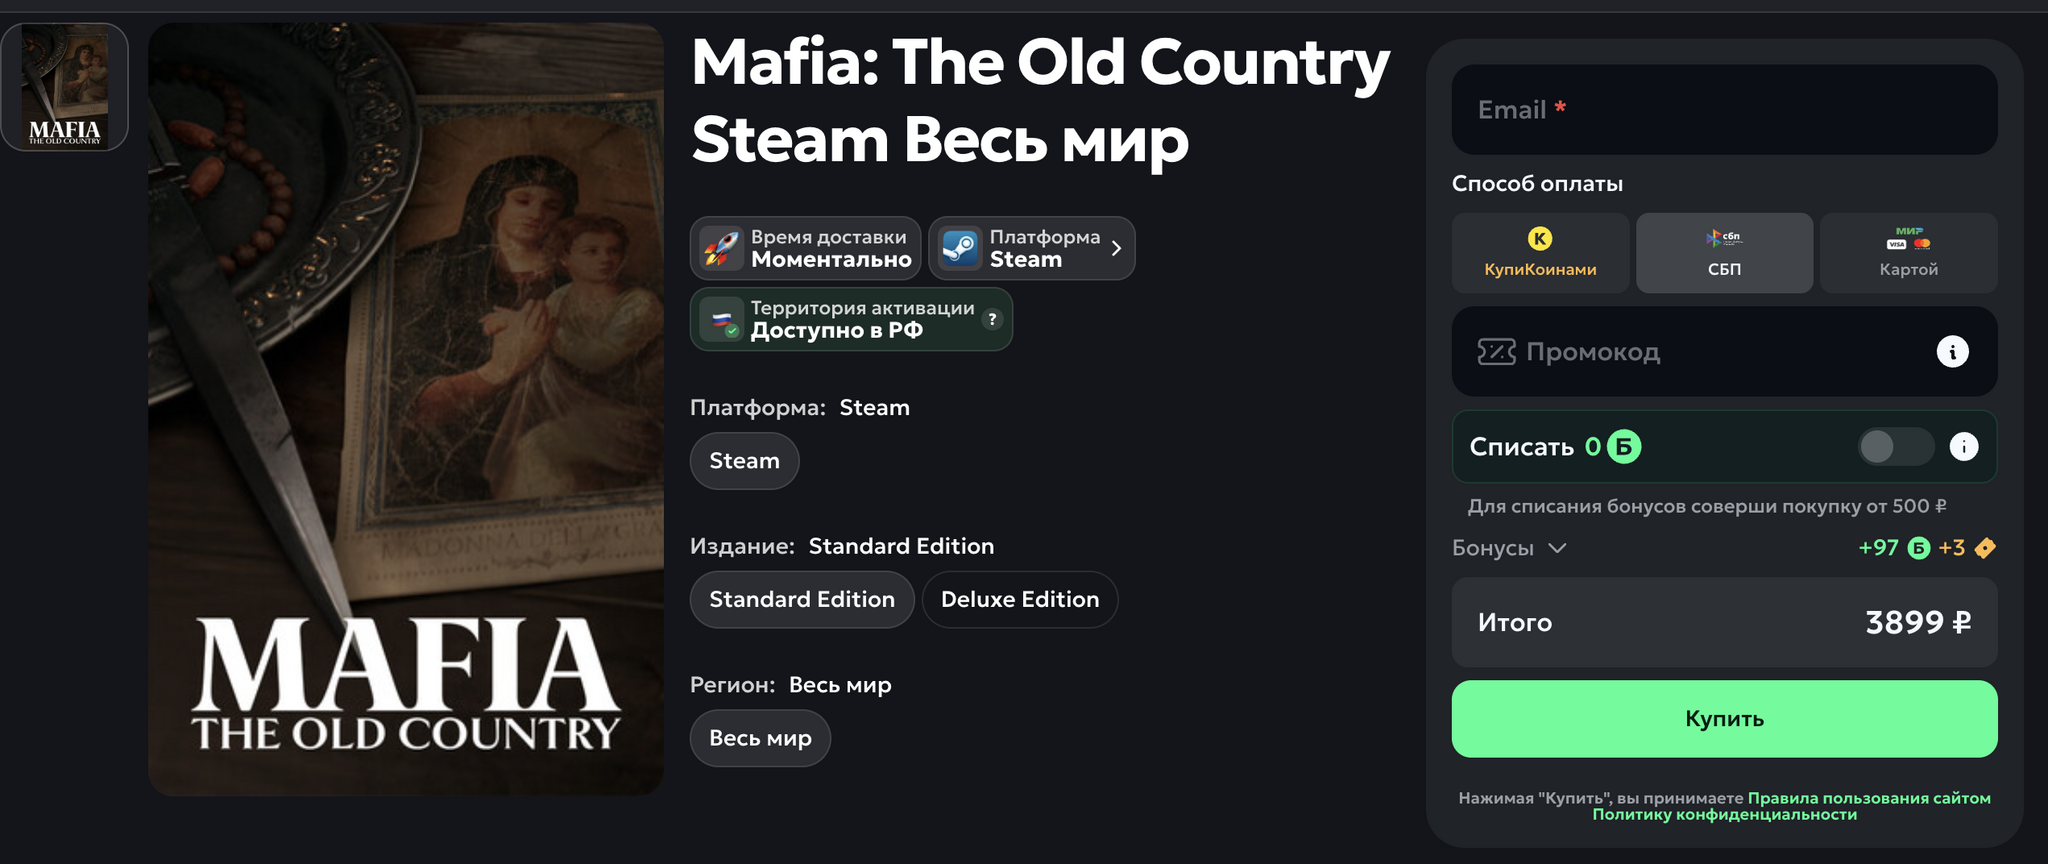
Task: Choose КупиКоинами payment method
Action: 1540,253
